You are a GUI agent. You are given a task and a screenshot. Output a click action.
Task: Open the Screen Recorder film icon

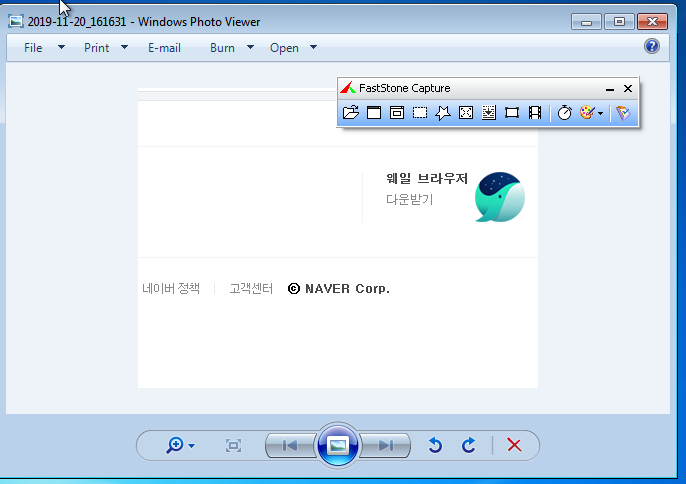tap(535, 113)
